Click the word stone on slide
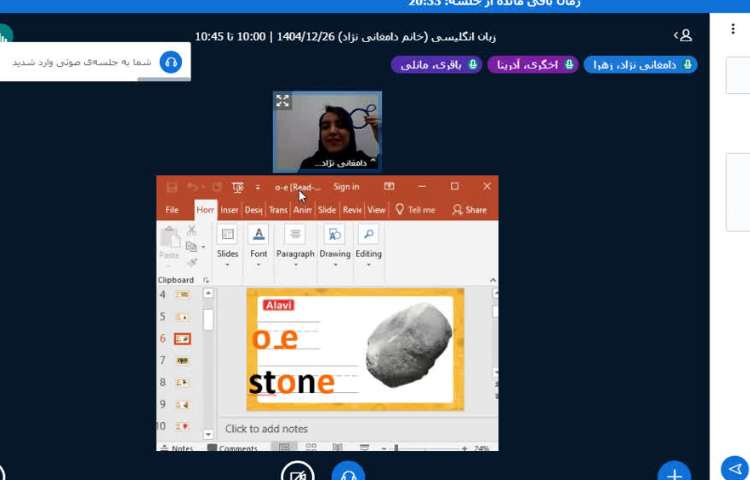The image size is (750, 480). [x=291, y=382]
